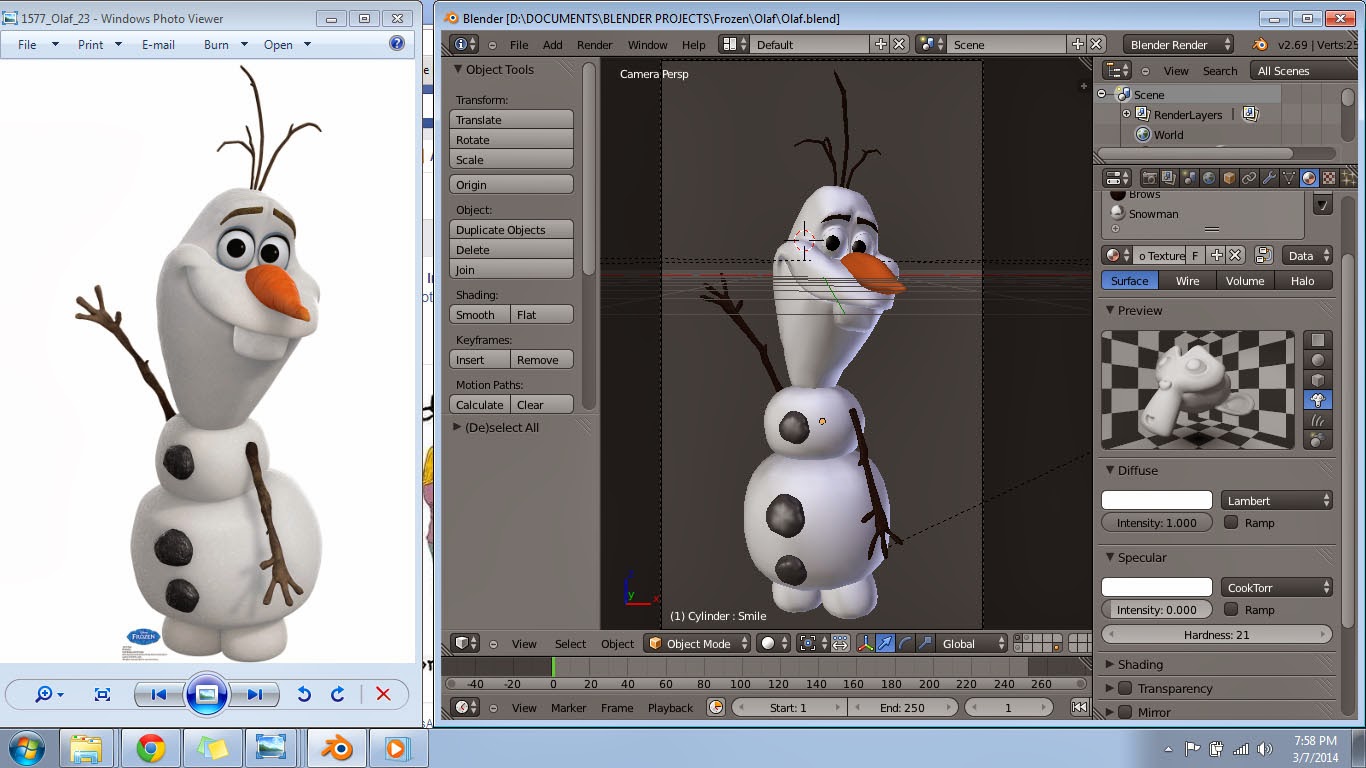Enable the Diffuse Ramp checkbox
Image resolution: width=1366 pixels, height=768 pixels.
click(1231, 522)
